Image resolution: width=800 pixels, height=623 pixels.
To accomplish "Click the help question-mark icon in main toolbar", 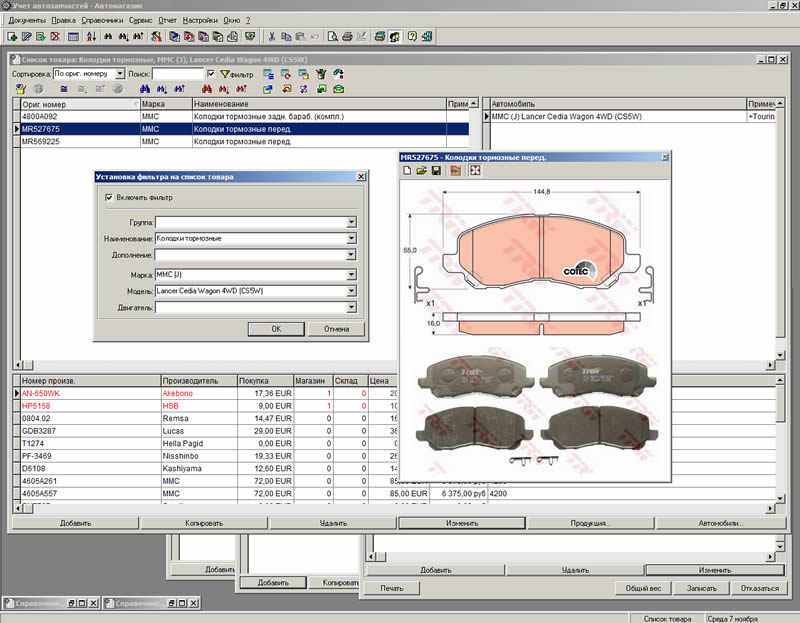I will 412,36.
